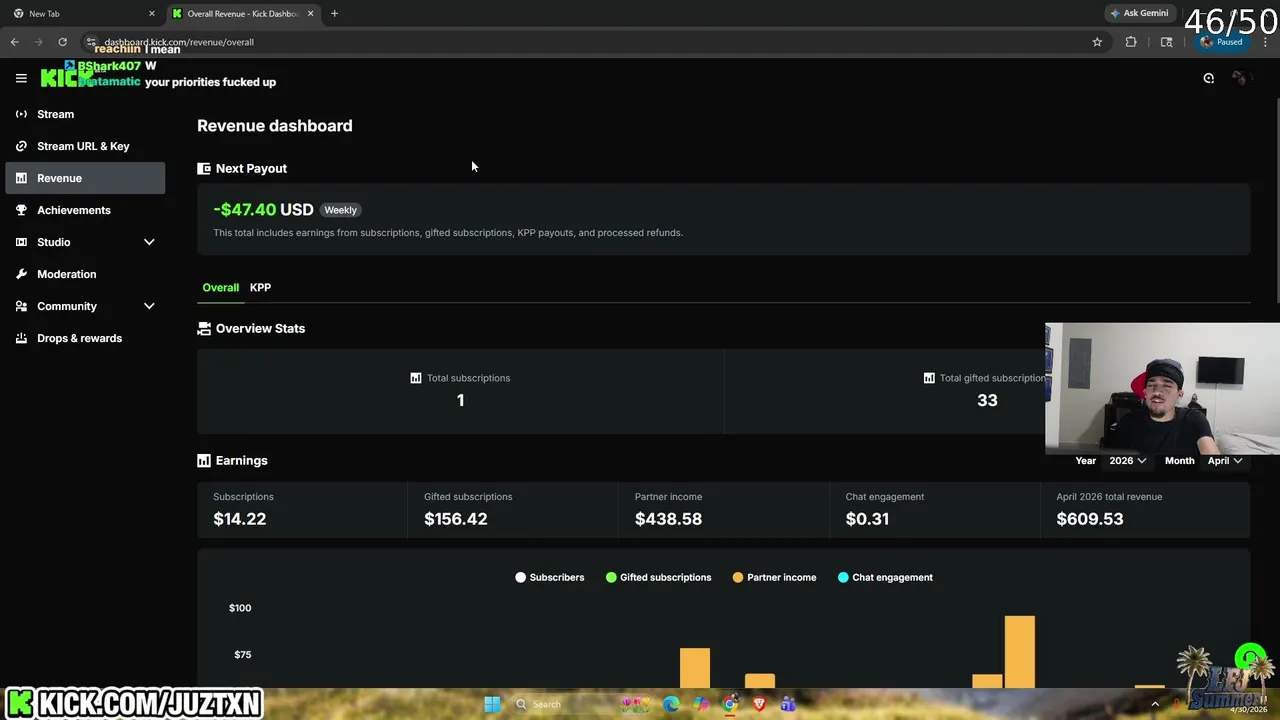Toggle the Subscribers chart legend series
This screenshot has width=1280, height=720.
click(549, 577)
